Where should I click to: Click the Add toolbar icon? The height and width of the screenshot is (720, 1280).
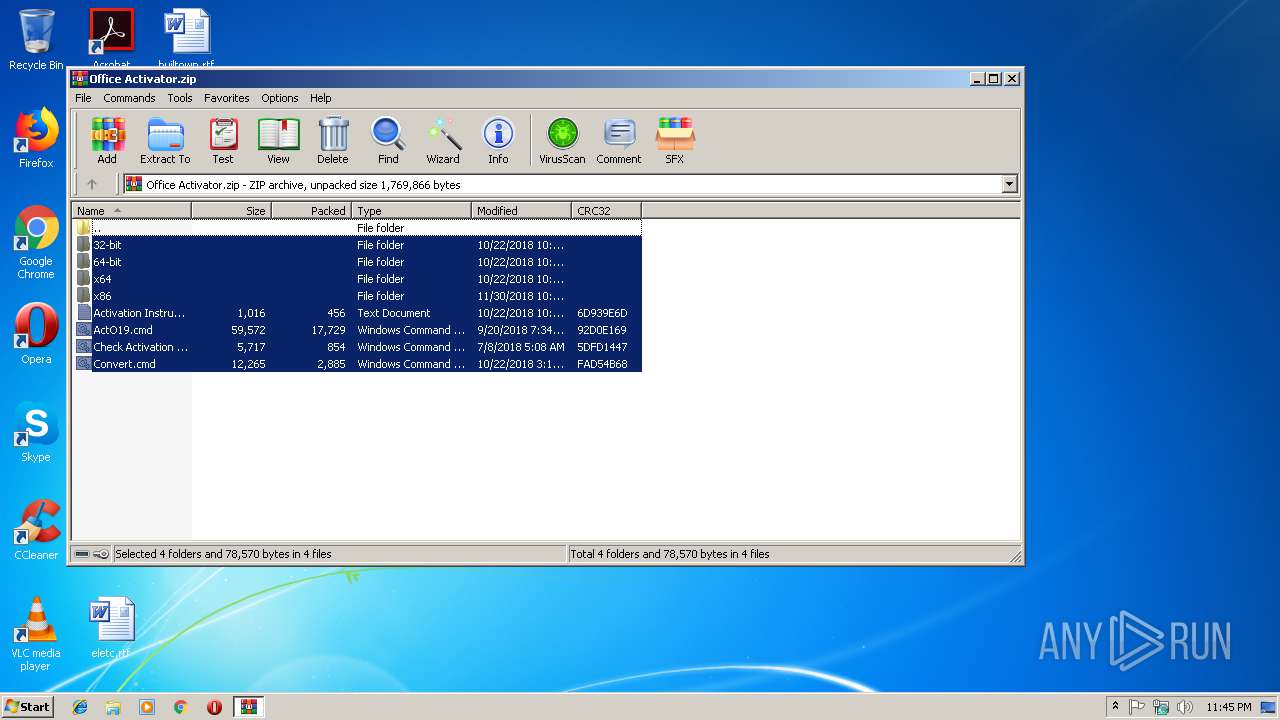[x=107, y=140]
